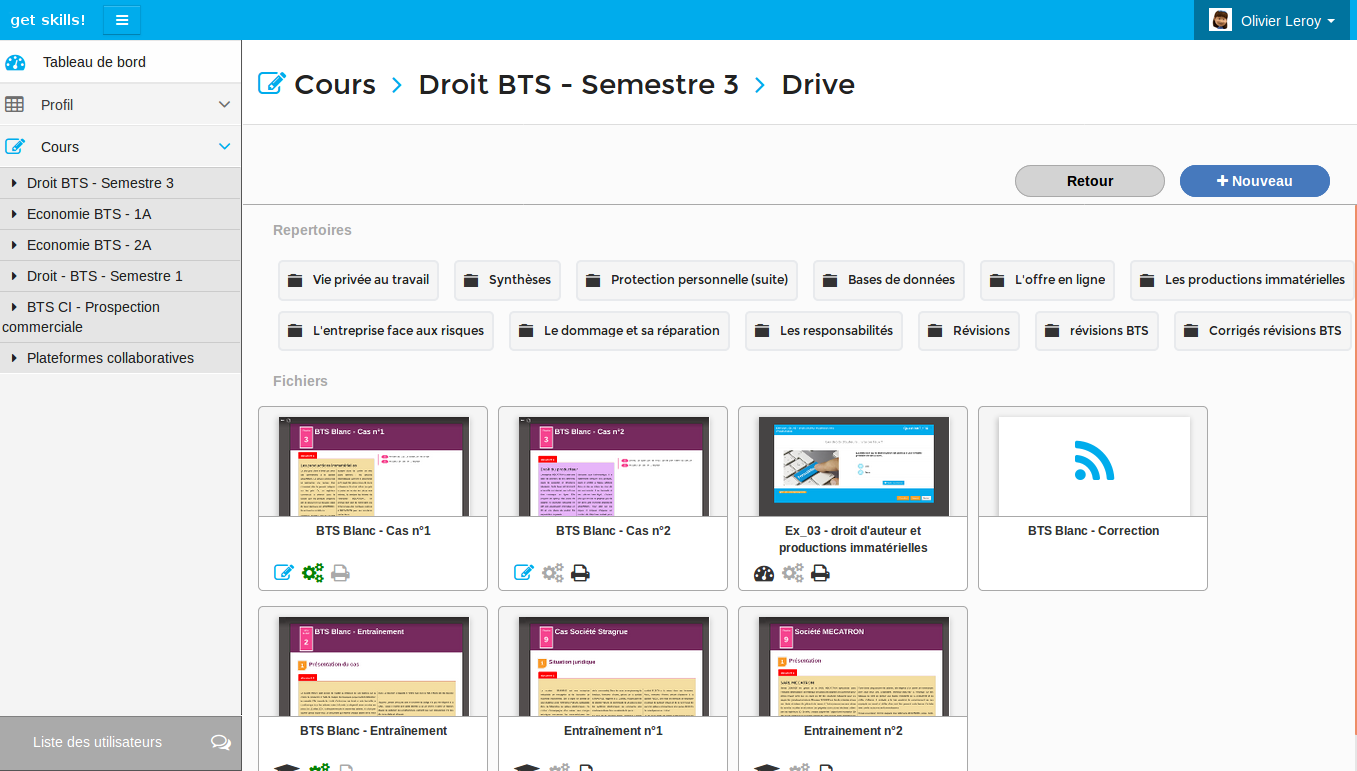Click the Retour button
1357x771 pixels.
click(1089, 181)
